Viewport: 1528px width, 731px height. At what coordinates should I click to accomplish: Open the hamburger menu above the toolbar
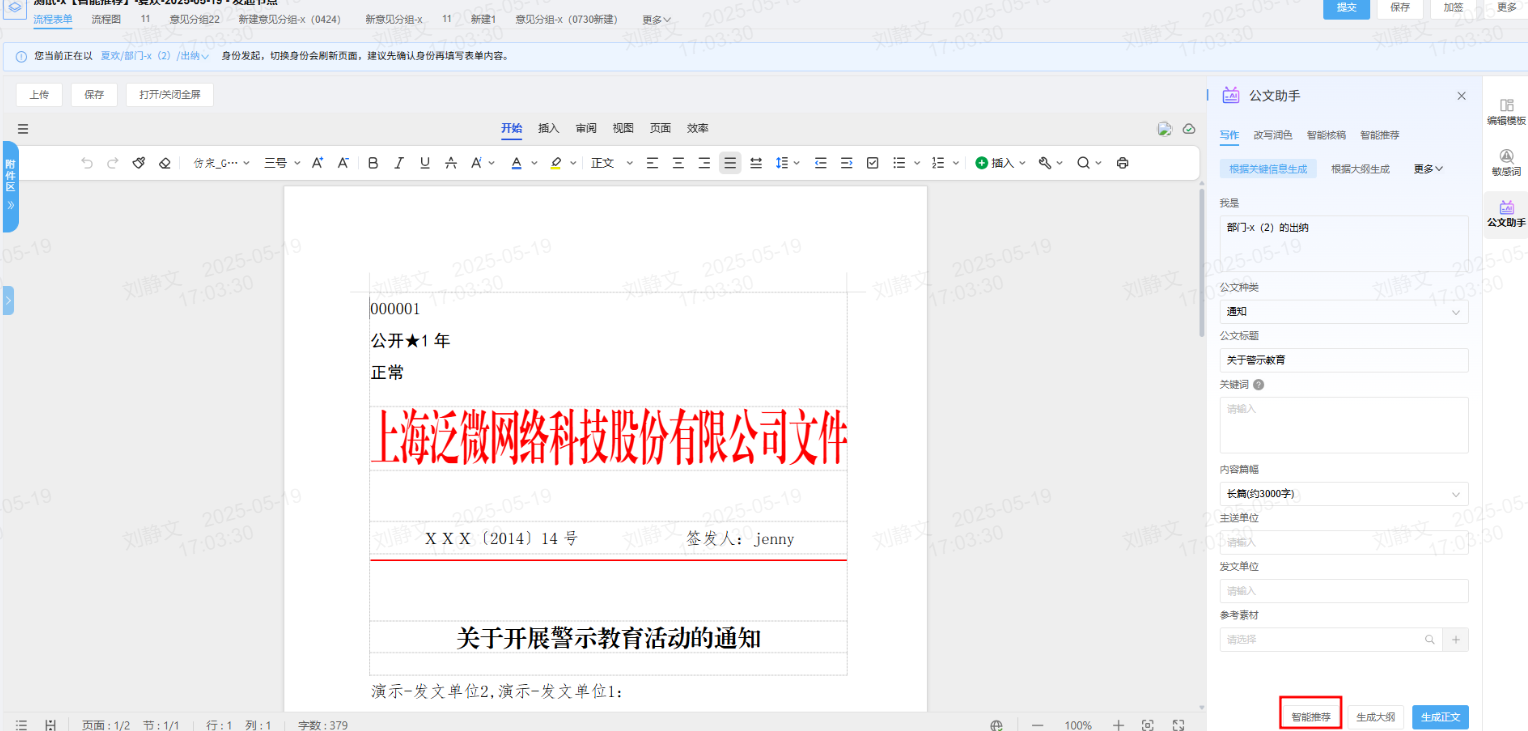(23, 129)
